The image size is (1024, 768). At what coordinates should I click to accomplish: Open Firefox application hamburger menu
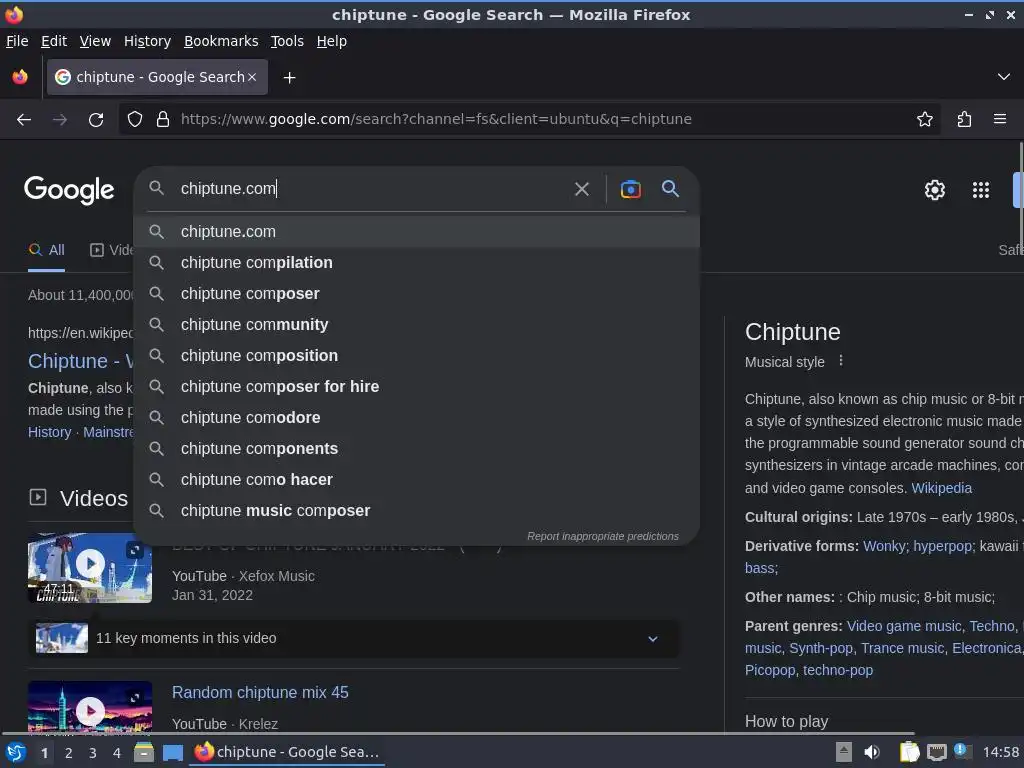[x=1000, y=120]
